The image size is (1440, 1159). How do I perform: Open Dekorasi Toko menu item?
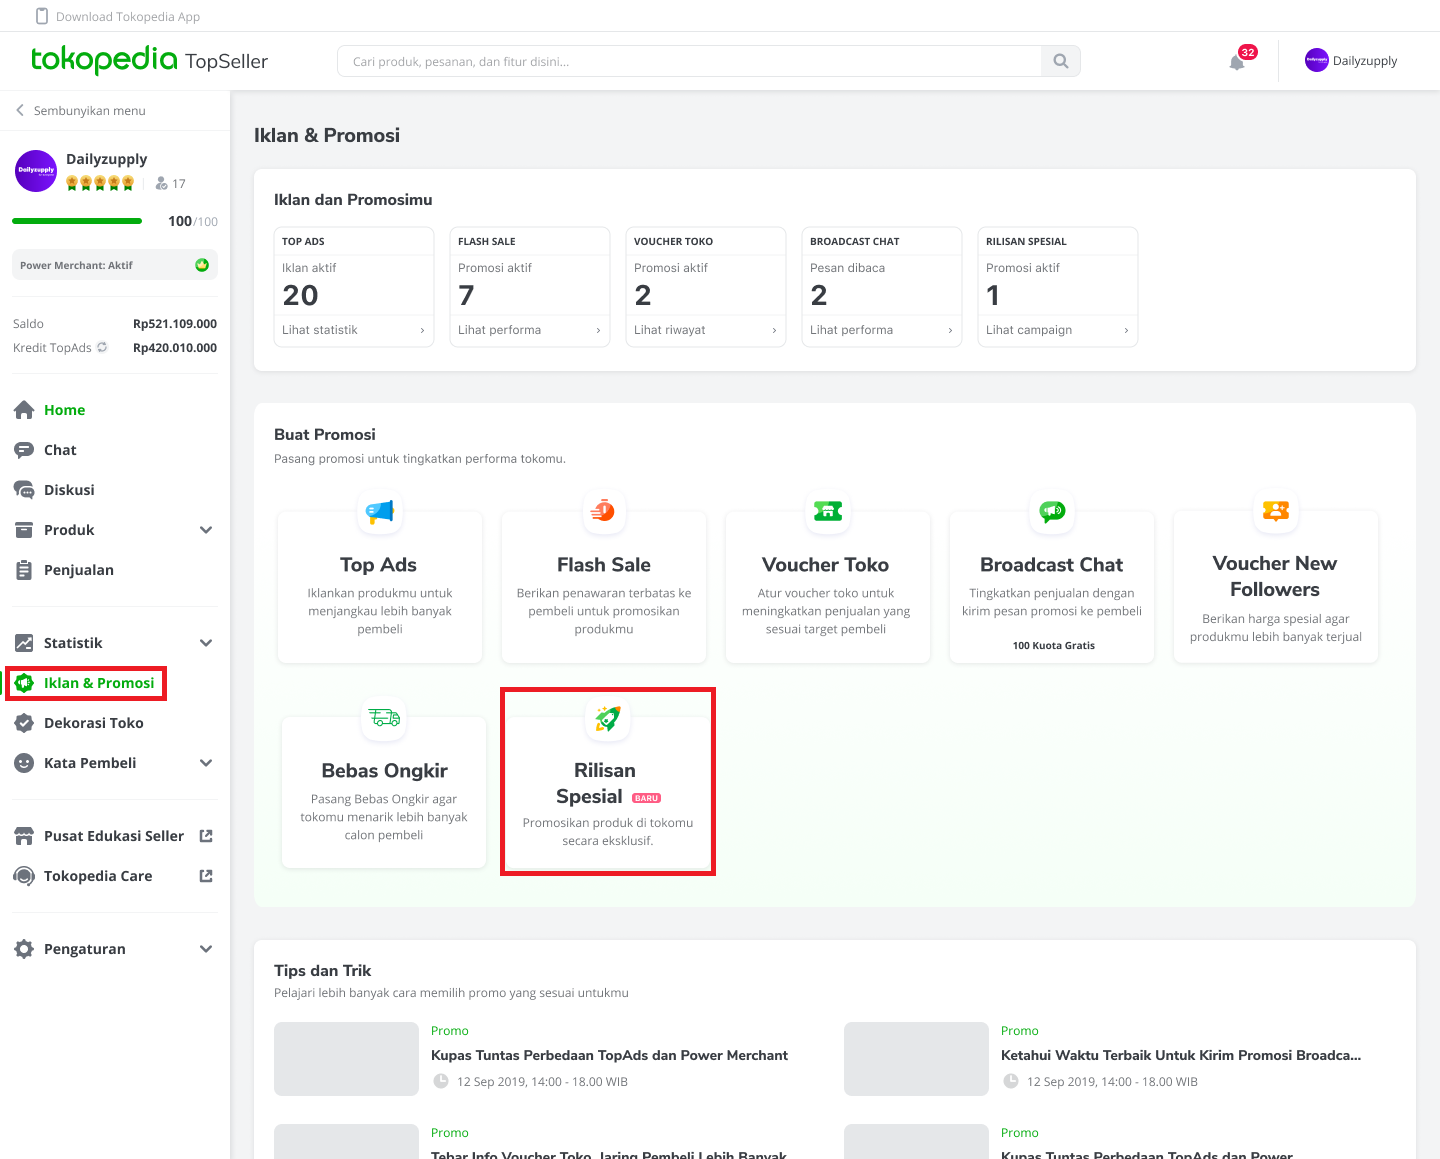point(94,723)
